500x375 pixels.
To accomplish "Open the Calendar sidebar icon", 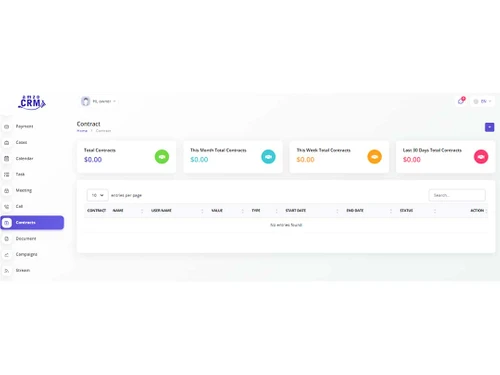I will (x=6, y=159).
